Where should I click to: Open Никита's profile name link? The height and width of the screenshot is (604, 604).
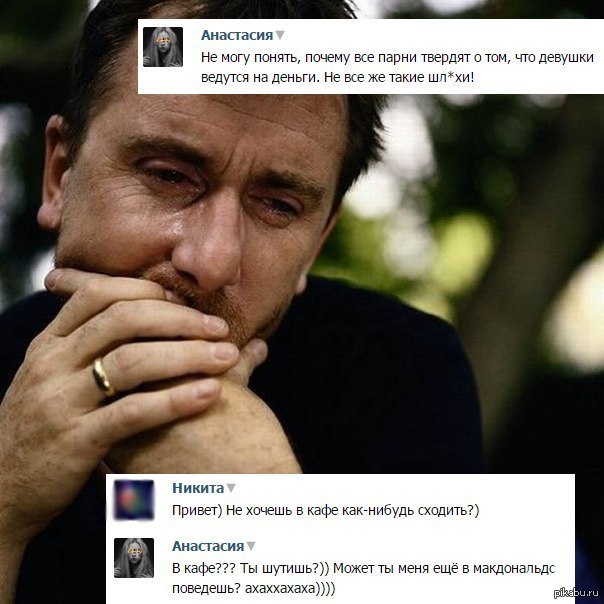coord(198,488)
